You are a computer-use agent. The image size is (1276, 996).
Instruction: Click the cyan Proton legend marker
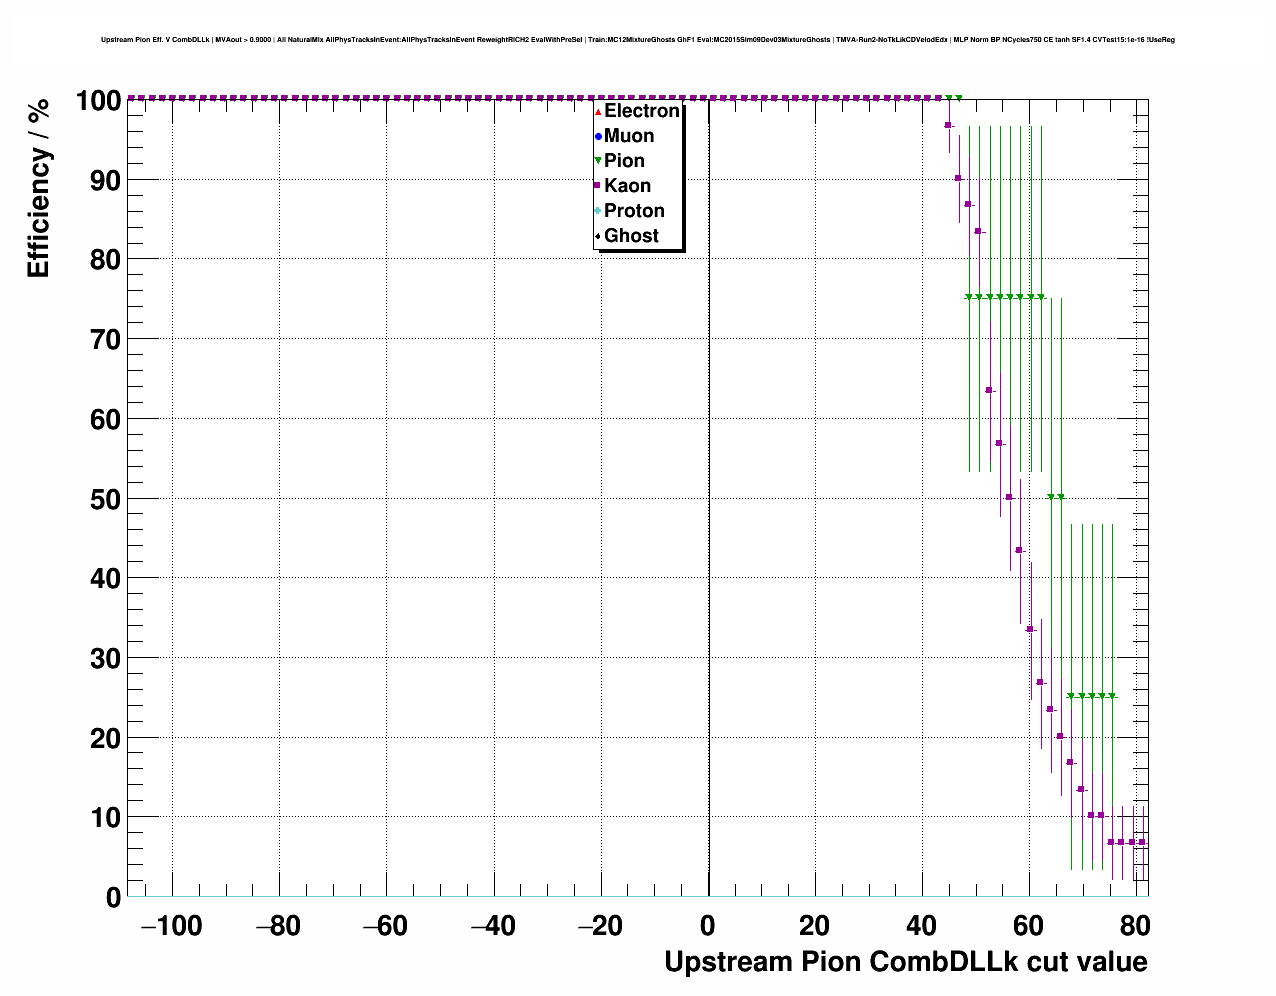click(x=598, y=211)
